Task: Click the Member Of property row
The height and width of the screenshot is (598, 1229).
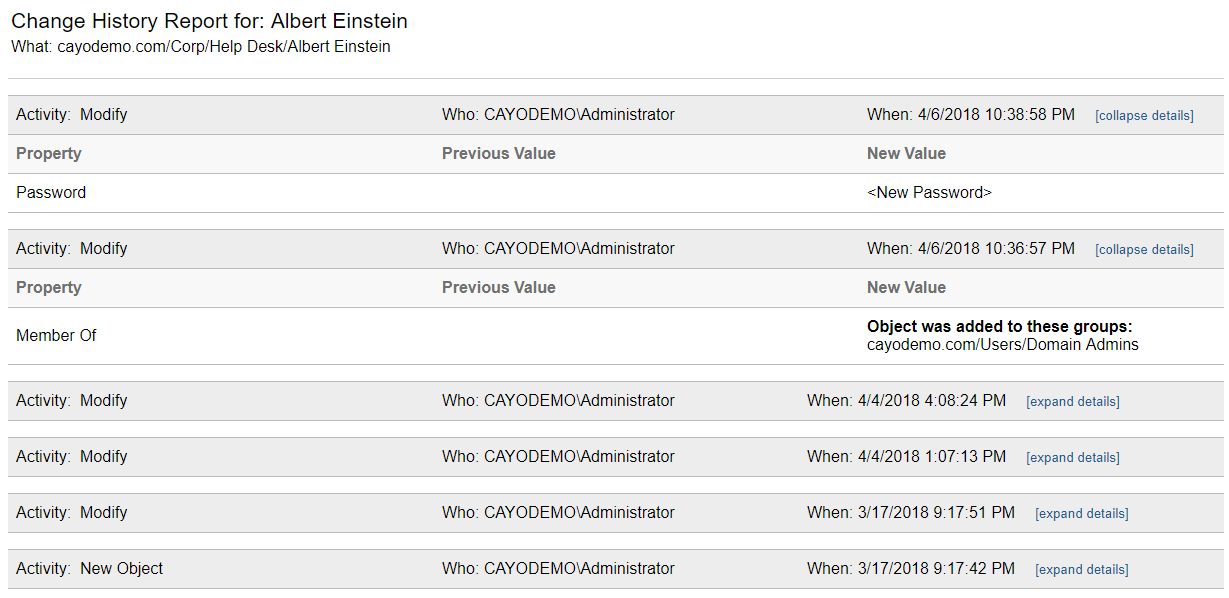Action: click(615, 336)
